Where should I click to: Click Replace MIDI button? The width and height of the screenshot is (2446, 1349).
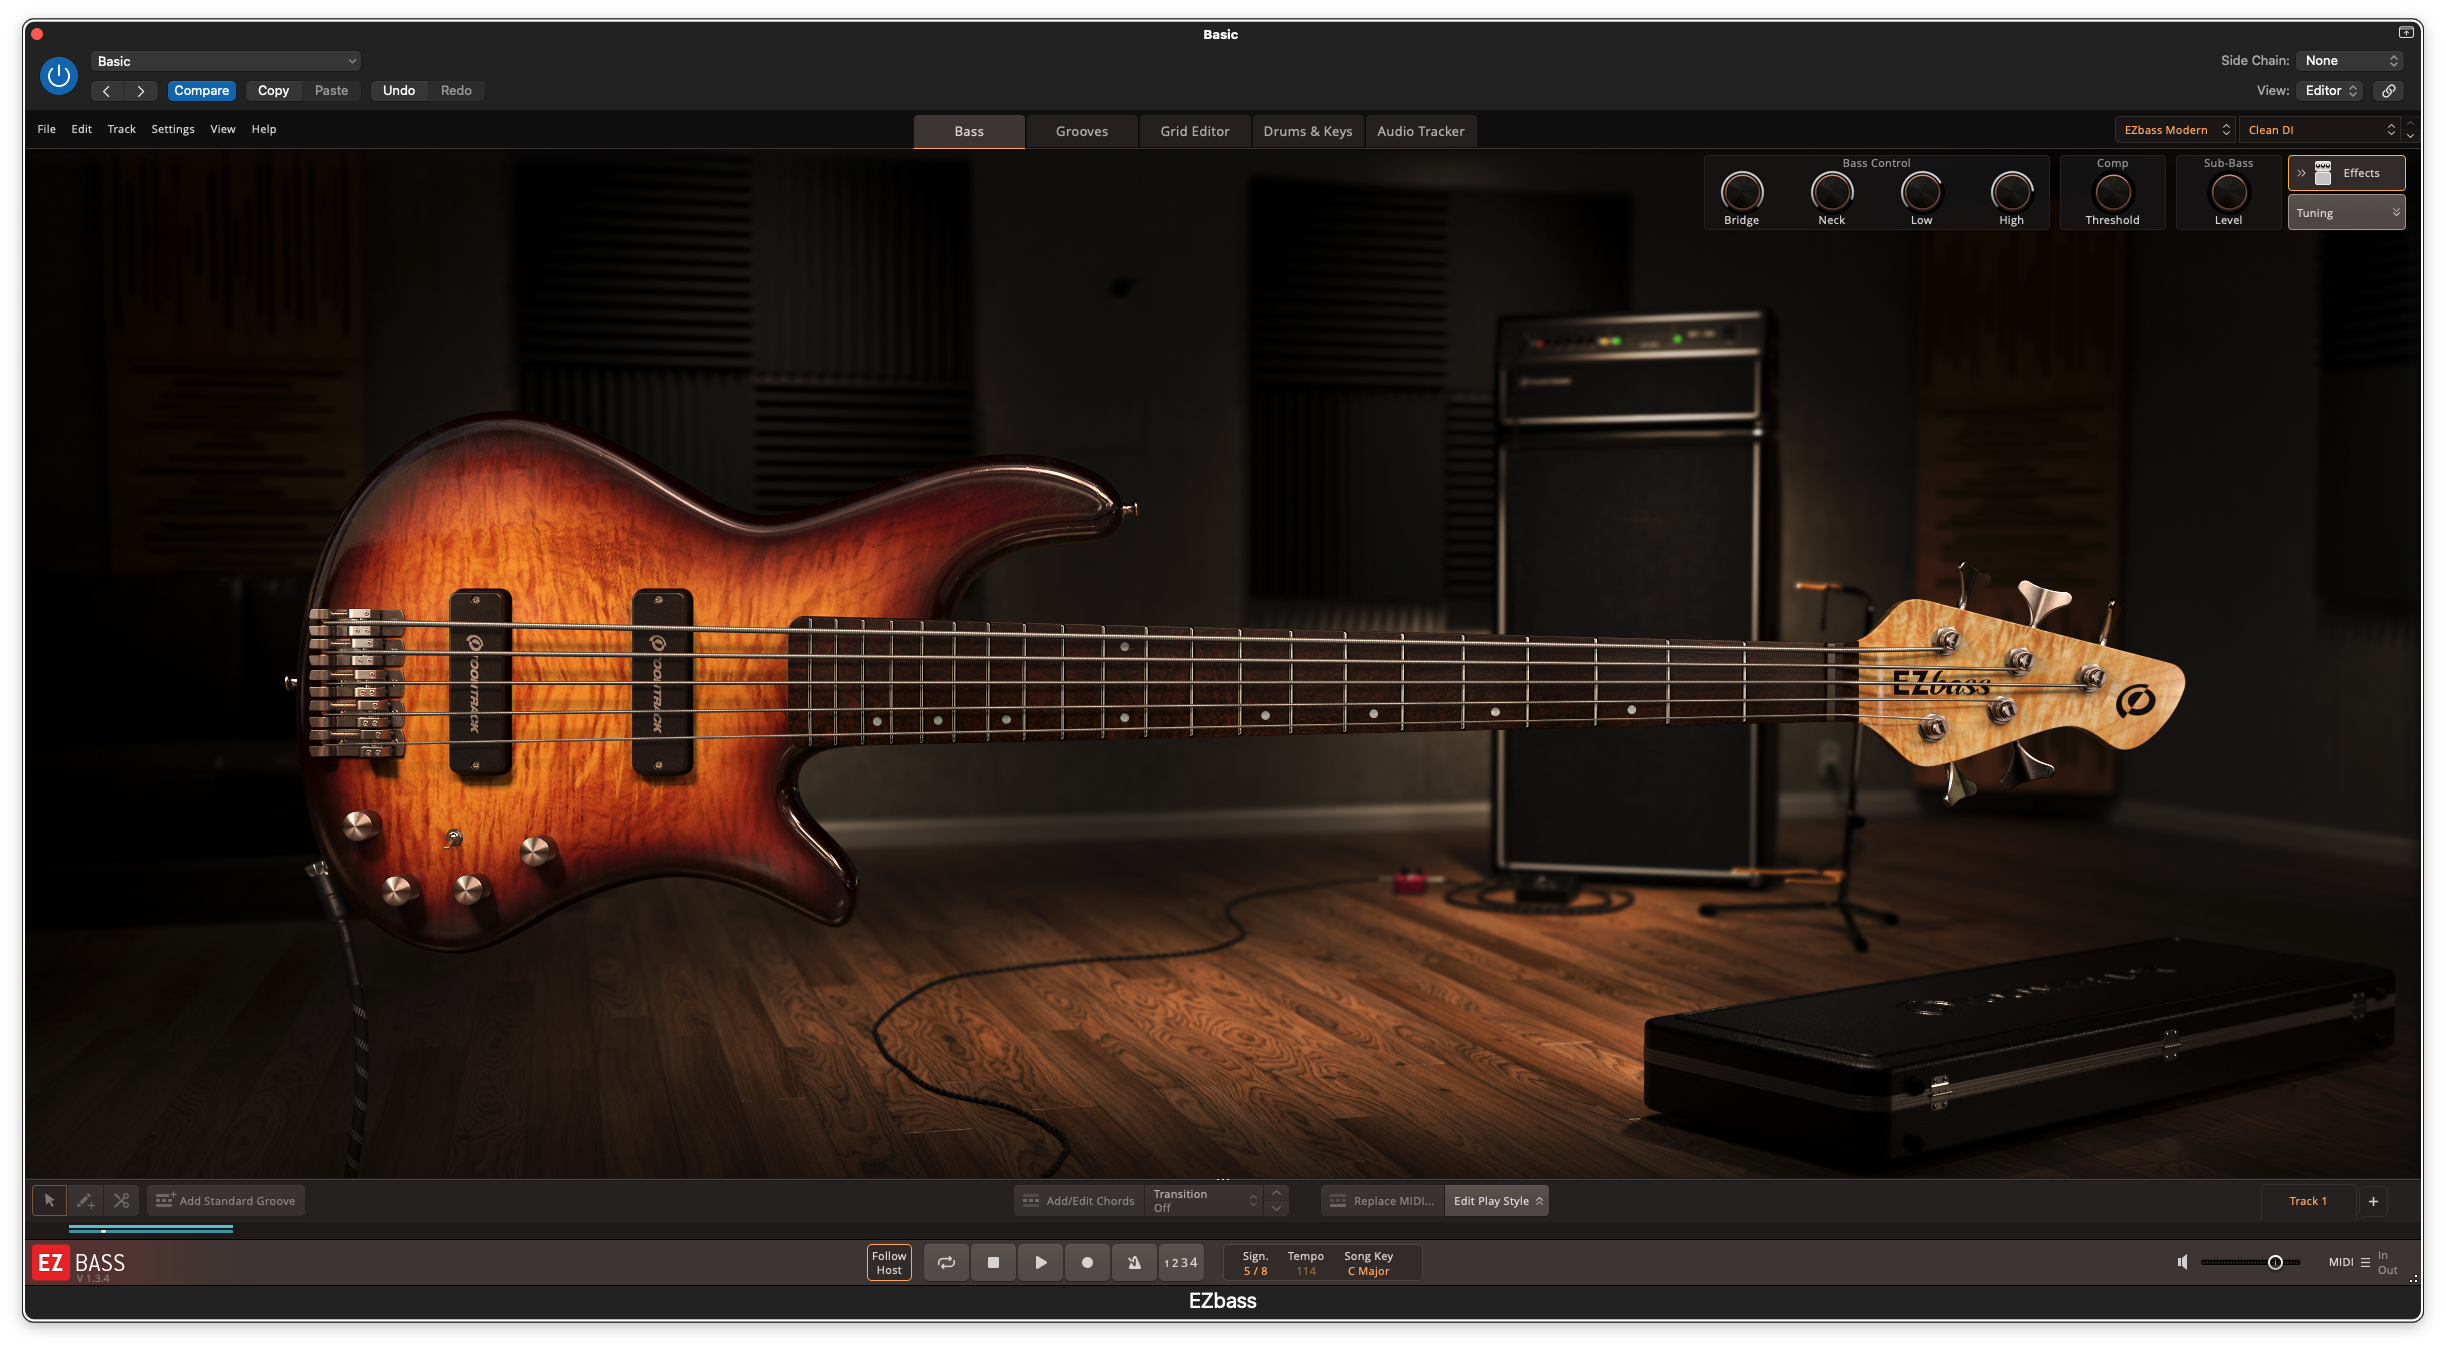click(1383, 1201)
